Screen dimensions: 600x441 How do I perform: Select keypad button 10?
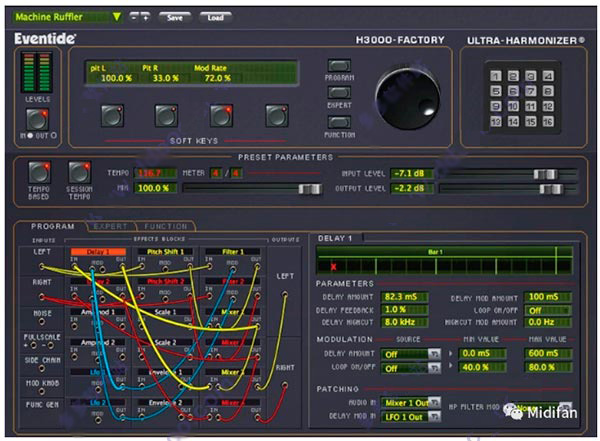pos(513,106)
